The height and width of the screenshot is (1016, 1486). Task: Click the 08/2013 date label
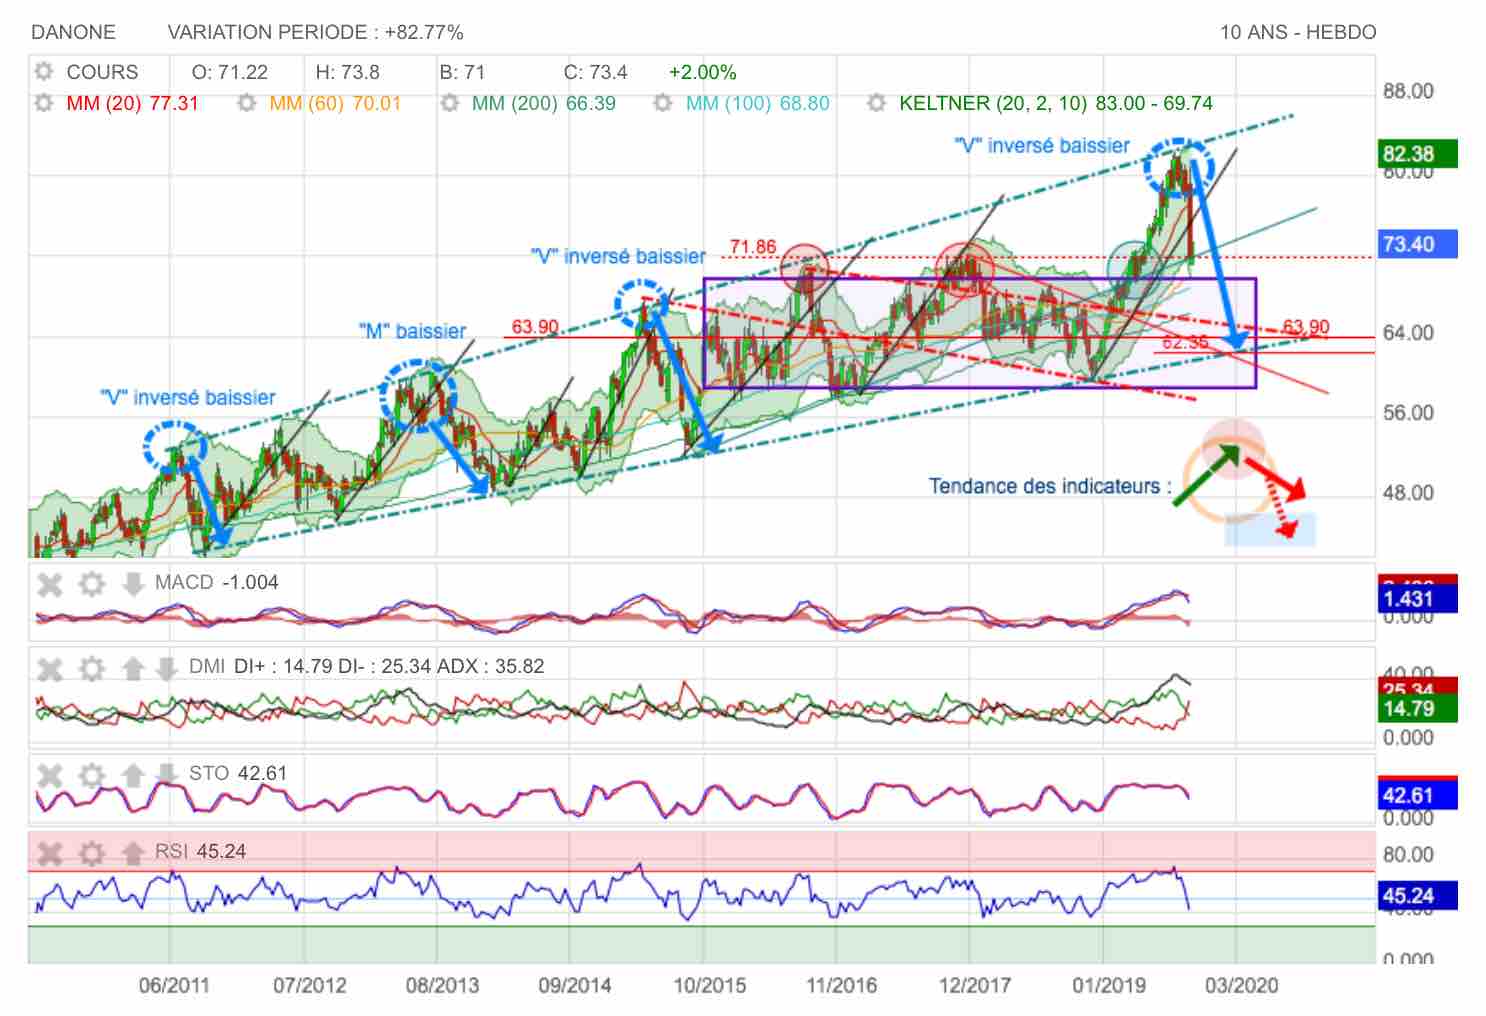pyautogui.click(x=442, y=985)
